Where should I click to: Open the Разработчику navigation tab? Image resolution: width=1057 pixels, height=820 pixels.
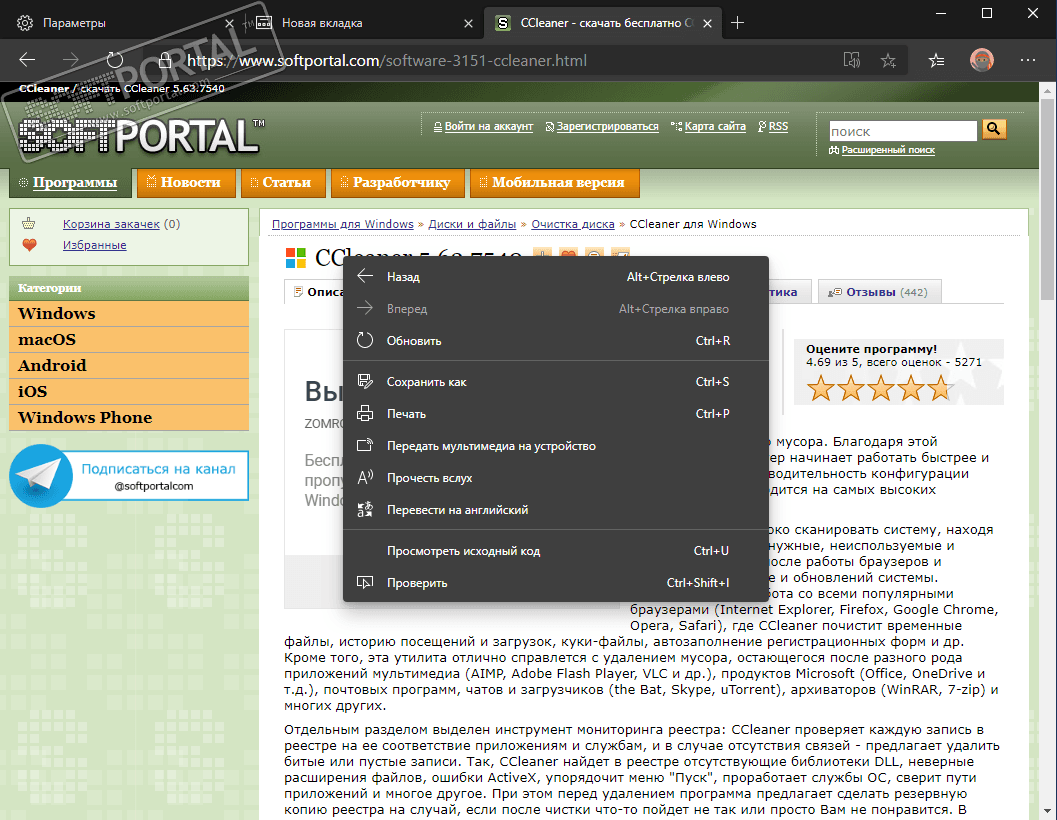tap(397, 182)
